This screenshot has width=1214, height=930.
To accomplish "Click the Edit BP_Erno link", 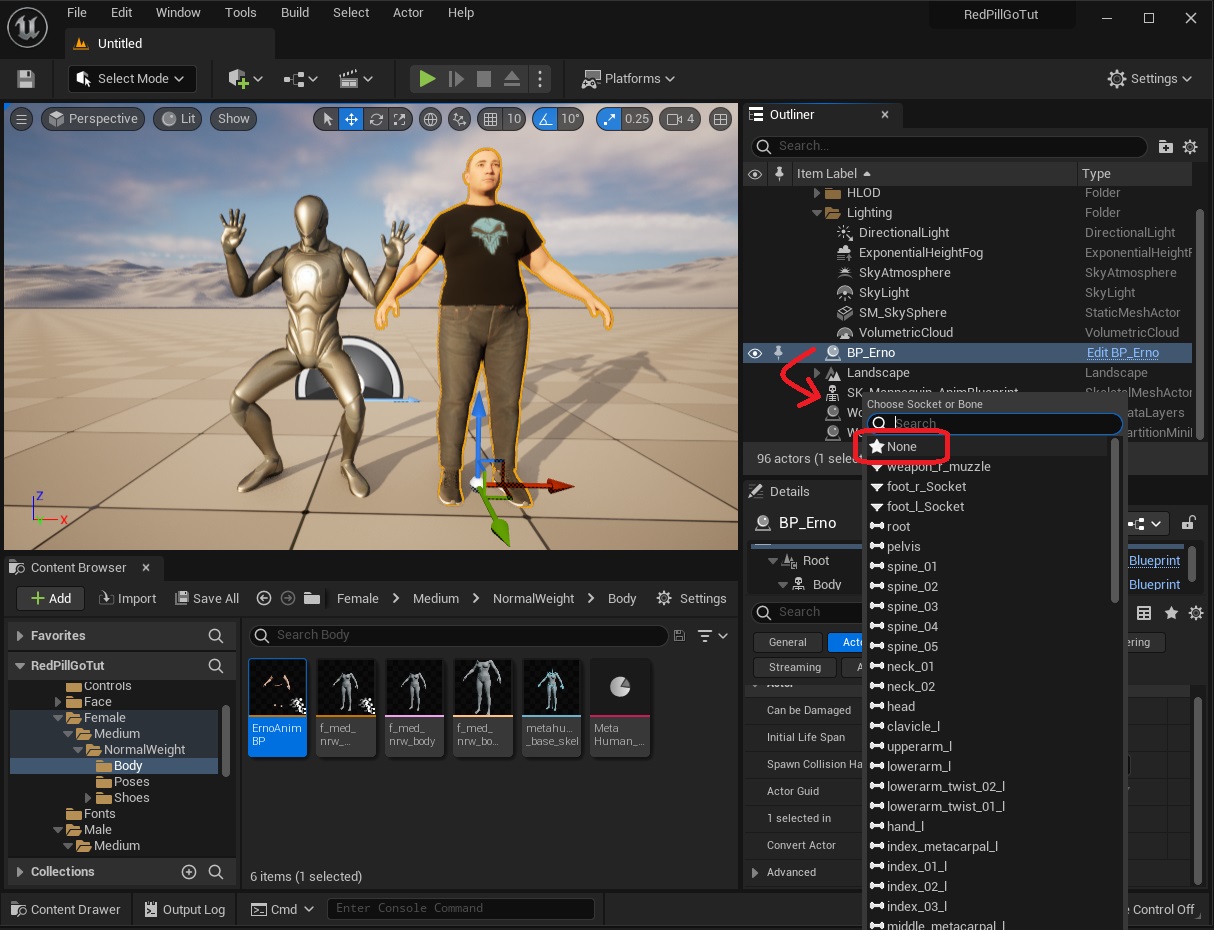I will point(1122,353).
